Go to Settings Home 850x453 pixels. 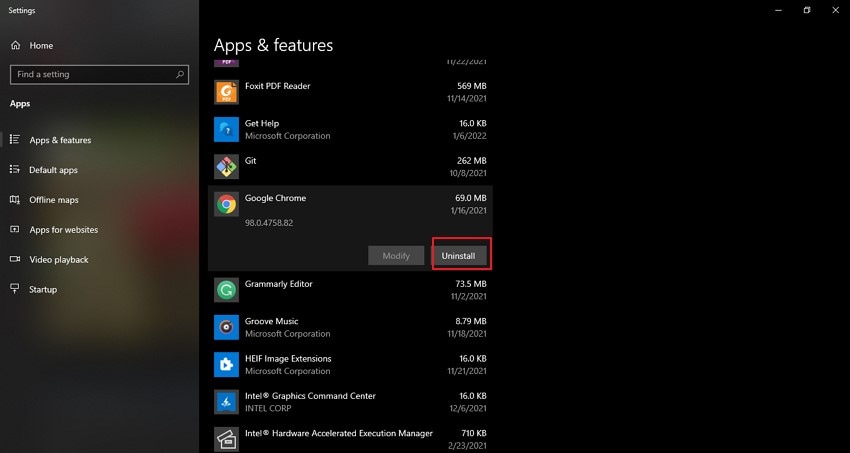click(x=41, y=46)
